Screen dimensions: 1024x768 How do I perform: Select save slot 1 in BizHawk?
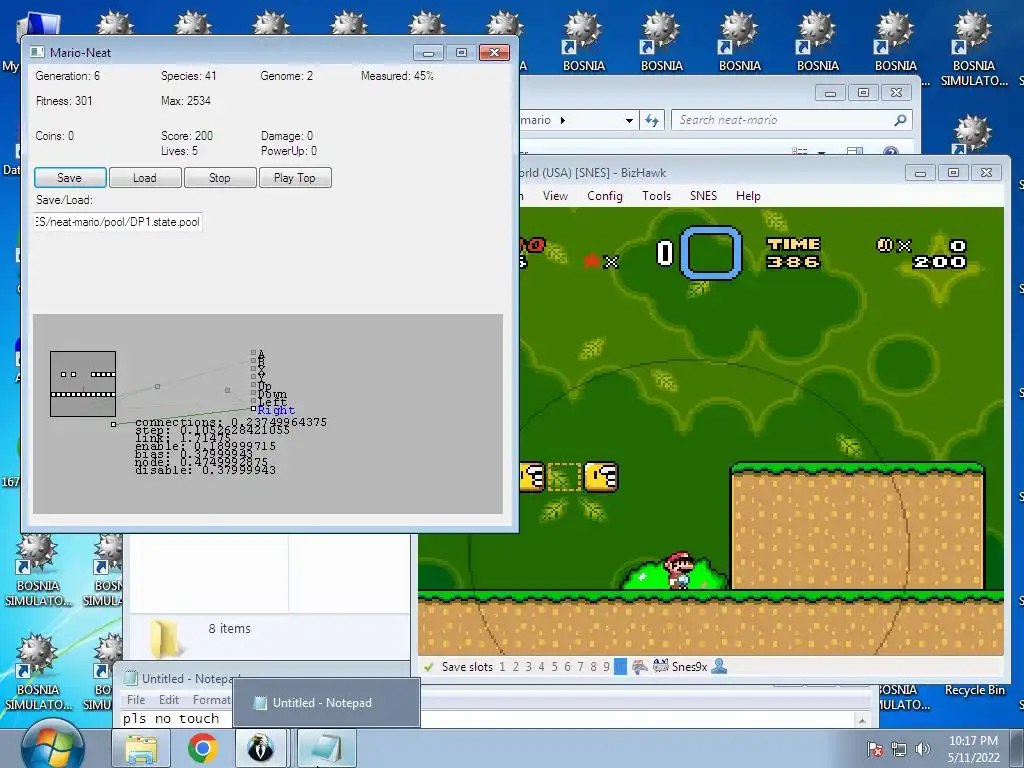[x=502, y=667]
